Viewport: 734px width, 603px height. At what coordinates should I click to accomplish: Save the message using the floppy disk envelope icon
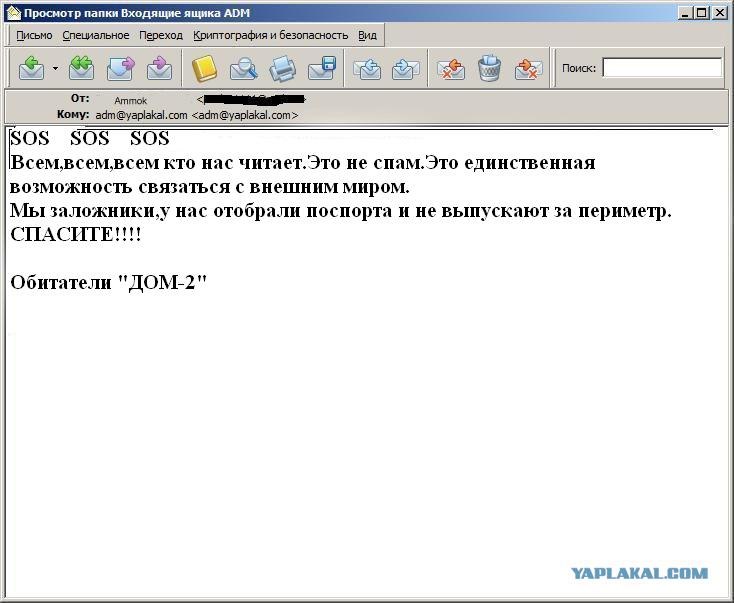(322, 68)
